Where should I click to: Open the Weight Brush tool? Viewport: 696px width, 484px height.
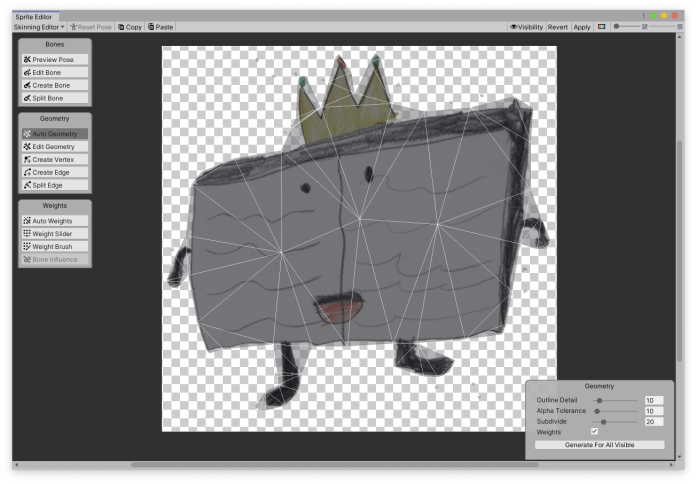point(55,247)
